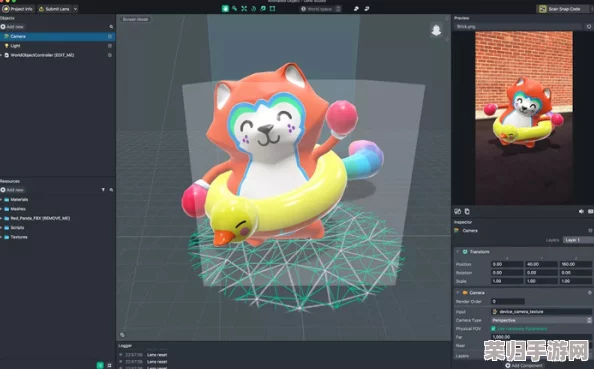Toggle the circle toggle on the Light row
The width and height of the screenshot is (594, 369).
(110, 46)
